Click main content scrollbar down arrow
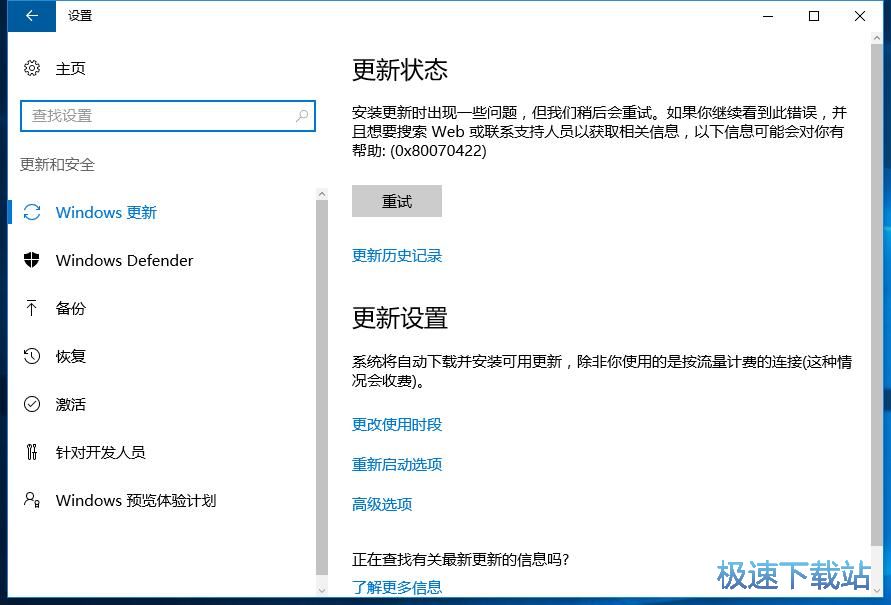This screenshot has width=891, height=605. point(876,591)
